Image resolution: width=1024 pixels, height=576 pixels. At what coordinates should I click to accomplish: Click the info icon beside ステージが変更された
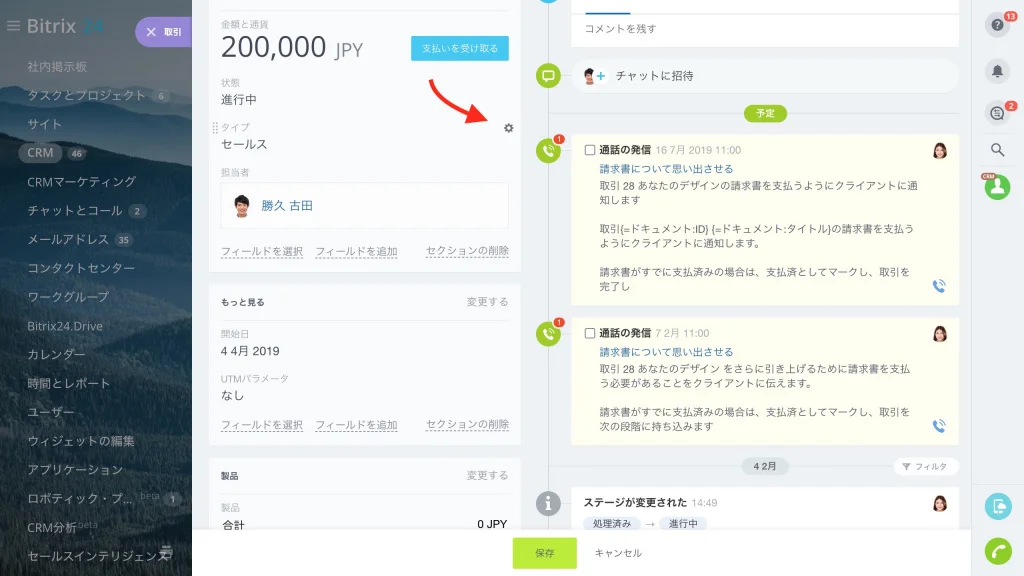pos(548,504)
